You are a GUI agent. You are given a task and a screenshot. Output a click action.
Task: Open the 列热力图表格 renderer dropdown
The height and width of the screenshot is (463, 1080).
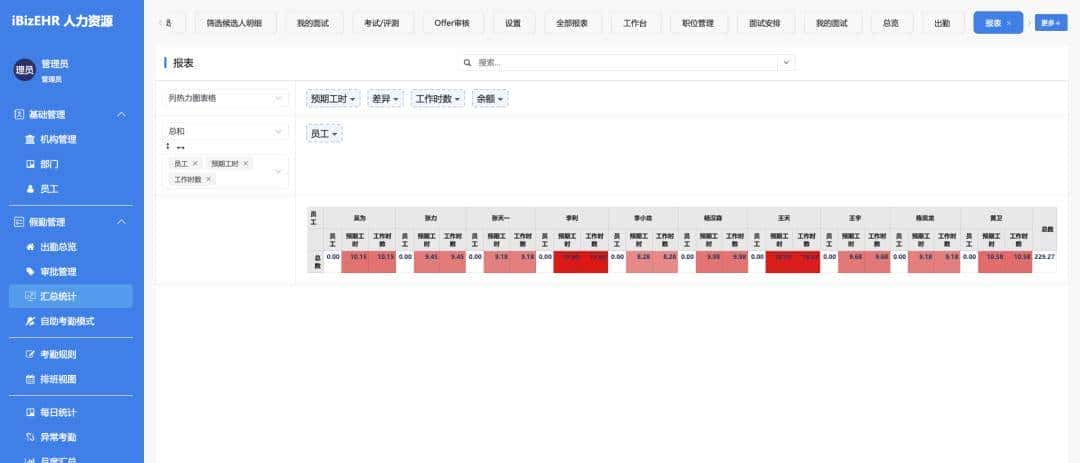[x=227, y=99]
